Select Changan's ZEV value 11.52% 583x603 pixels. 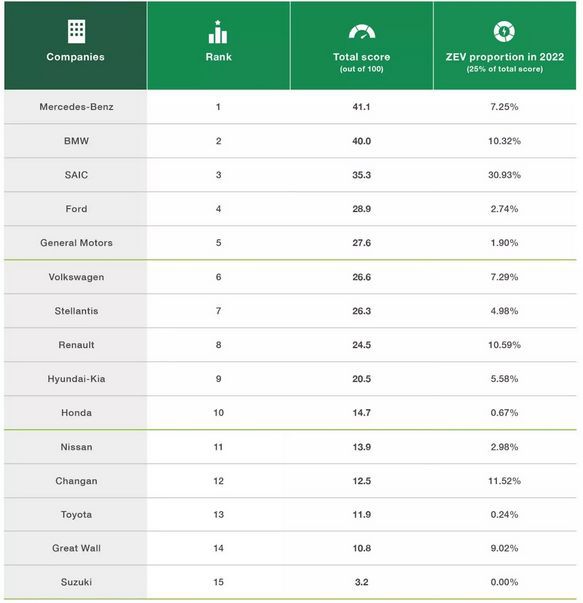504,481
